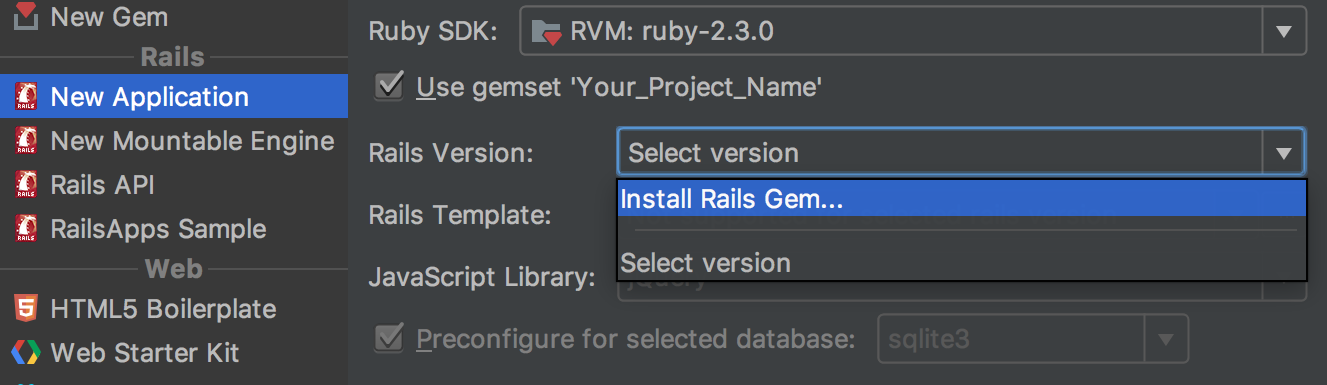
Task: Click the Rails API icon
Action: coord(26,185)
